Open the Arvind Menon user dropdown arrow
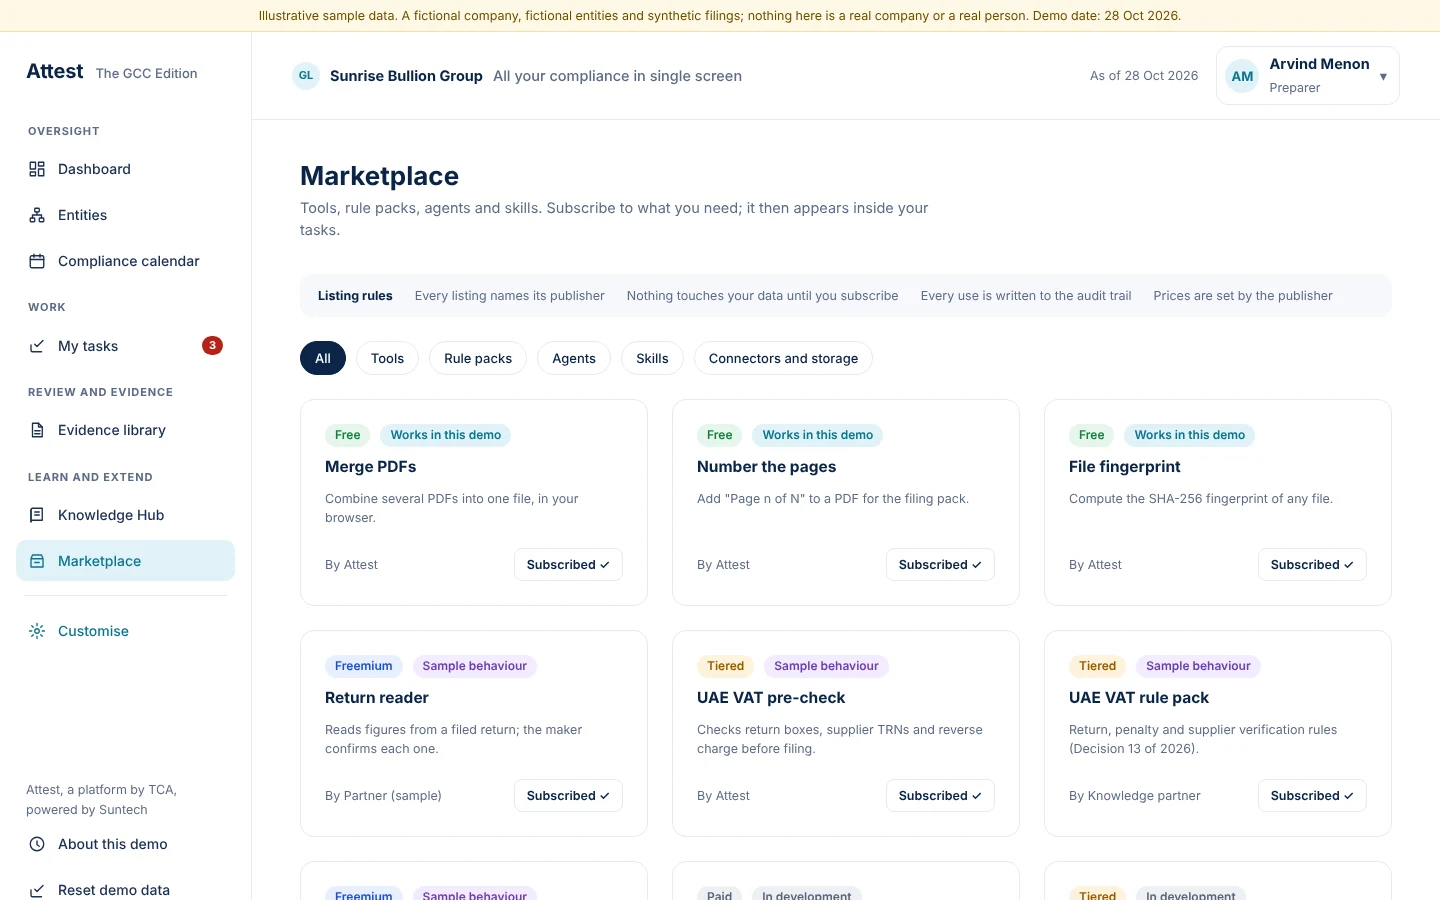 tap(1383, 76)
